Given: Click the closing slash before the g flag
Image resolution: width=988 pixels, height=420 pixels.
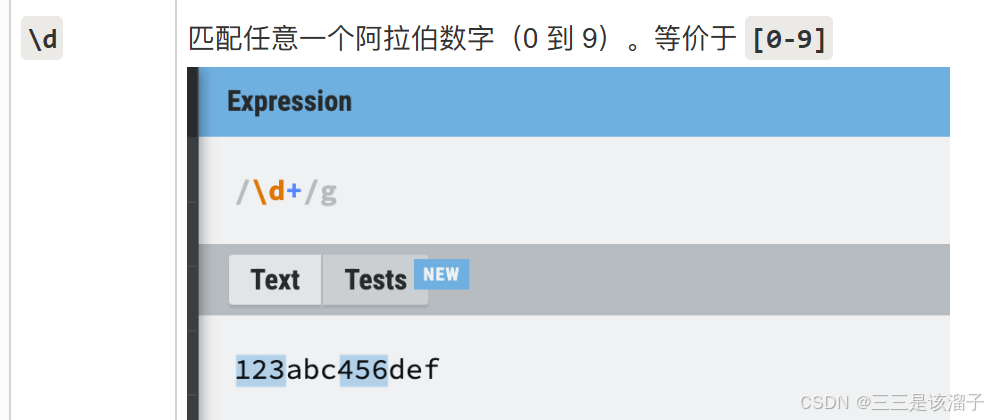Looking at the screenshot, I should [x=311, y=193].
